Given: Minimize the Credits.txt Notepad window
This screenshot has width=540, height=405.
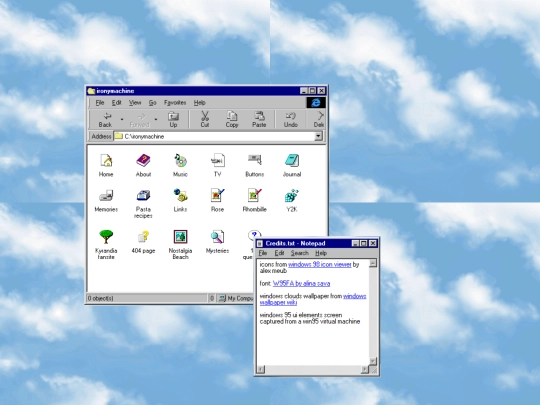Looking at the screenshot, I should 356,243.
